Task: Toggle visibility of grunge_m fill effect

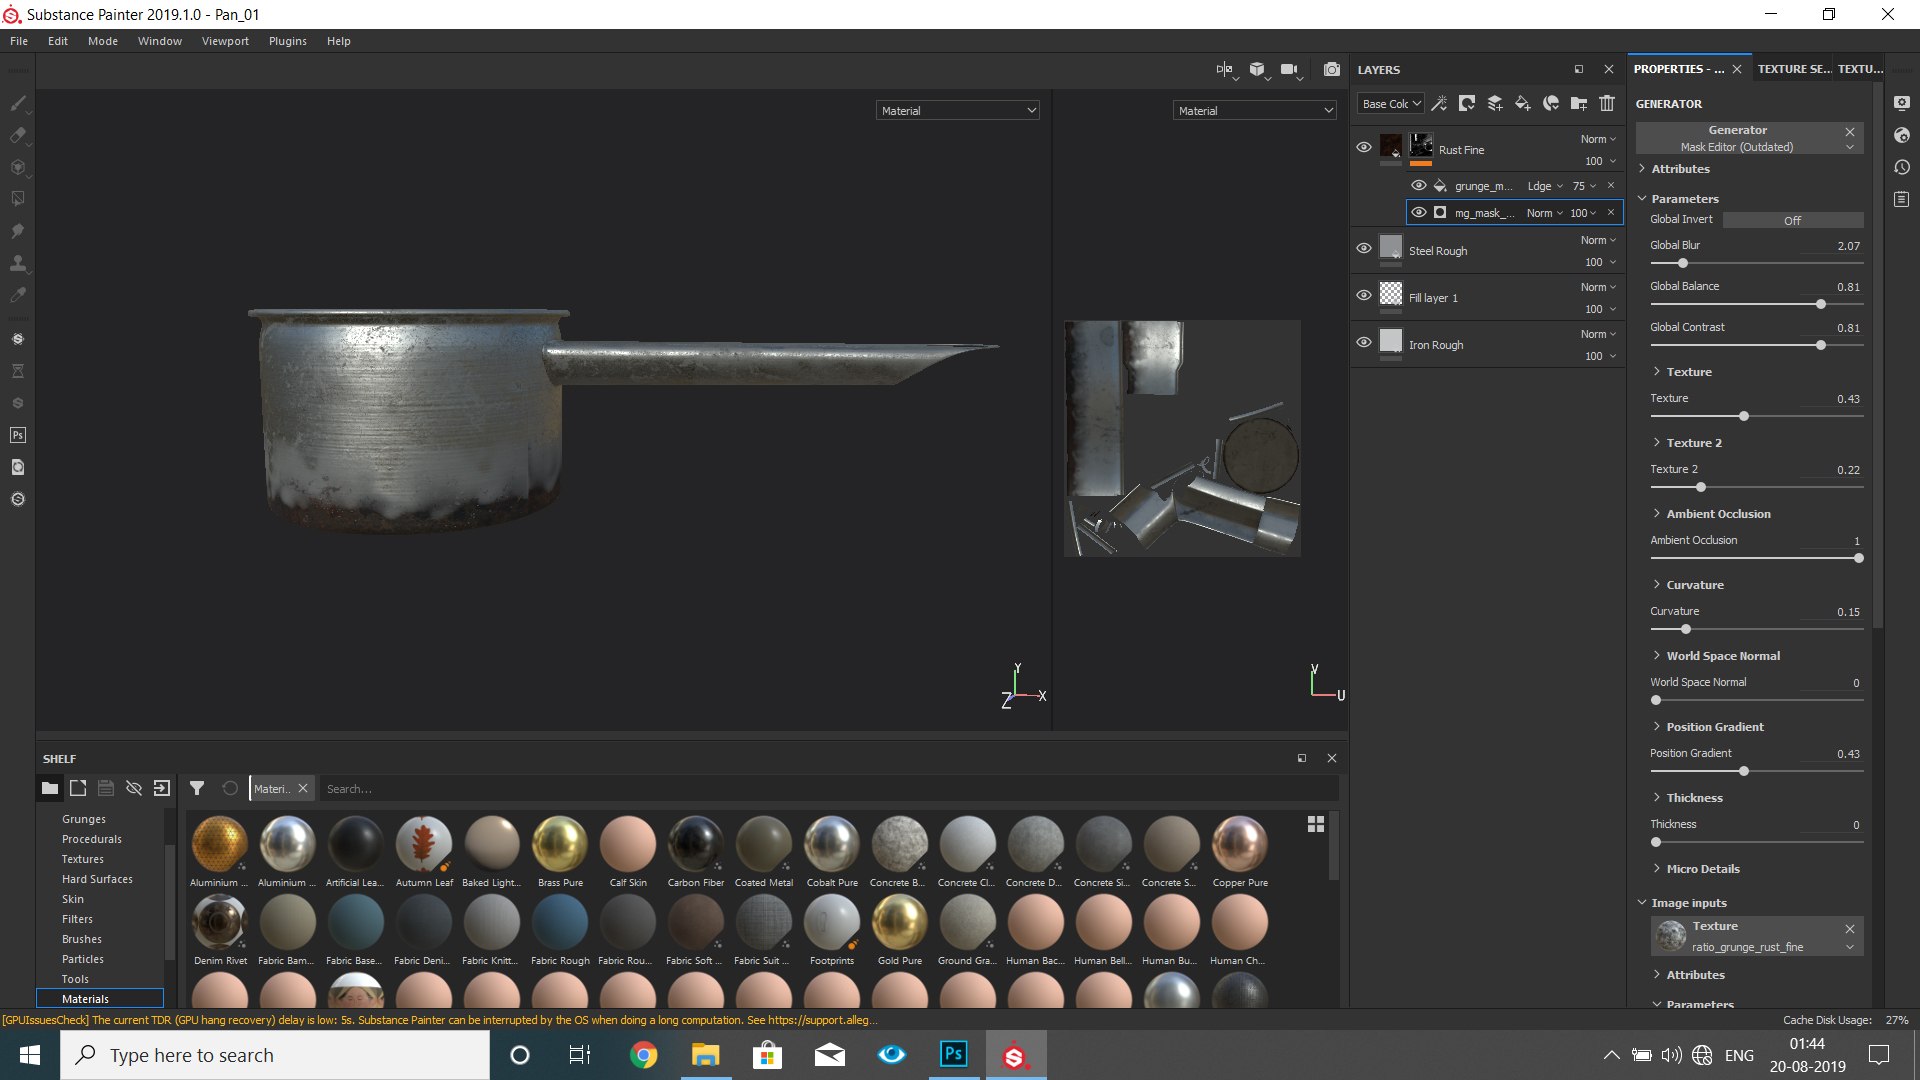Action: pos(1418,185)
